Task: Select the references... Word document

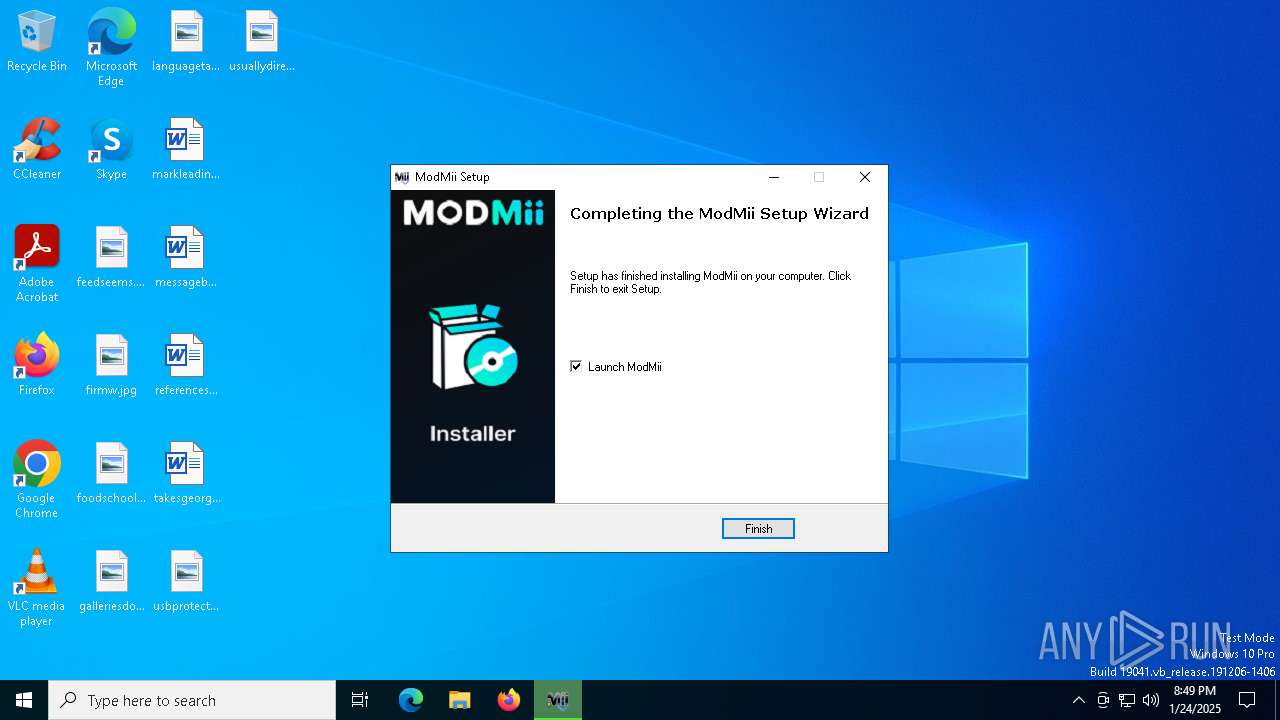Action: [186, 366]
